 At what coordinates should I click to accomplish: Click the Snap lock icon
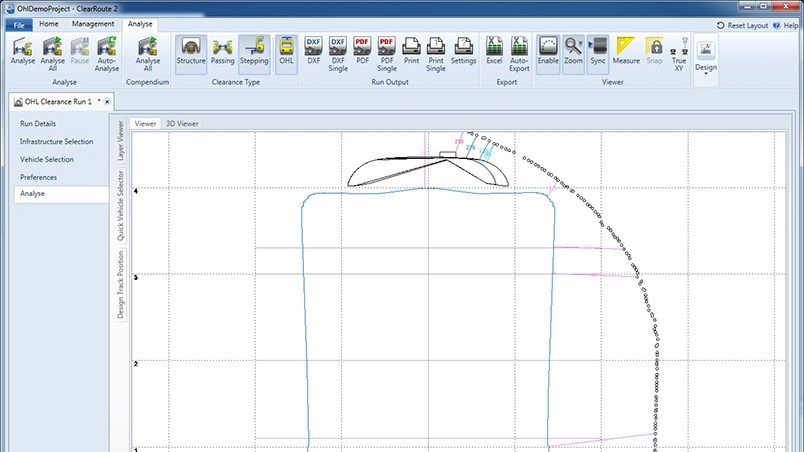coord(654,51)
